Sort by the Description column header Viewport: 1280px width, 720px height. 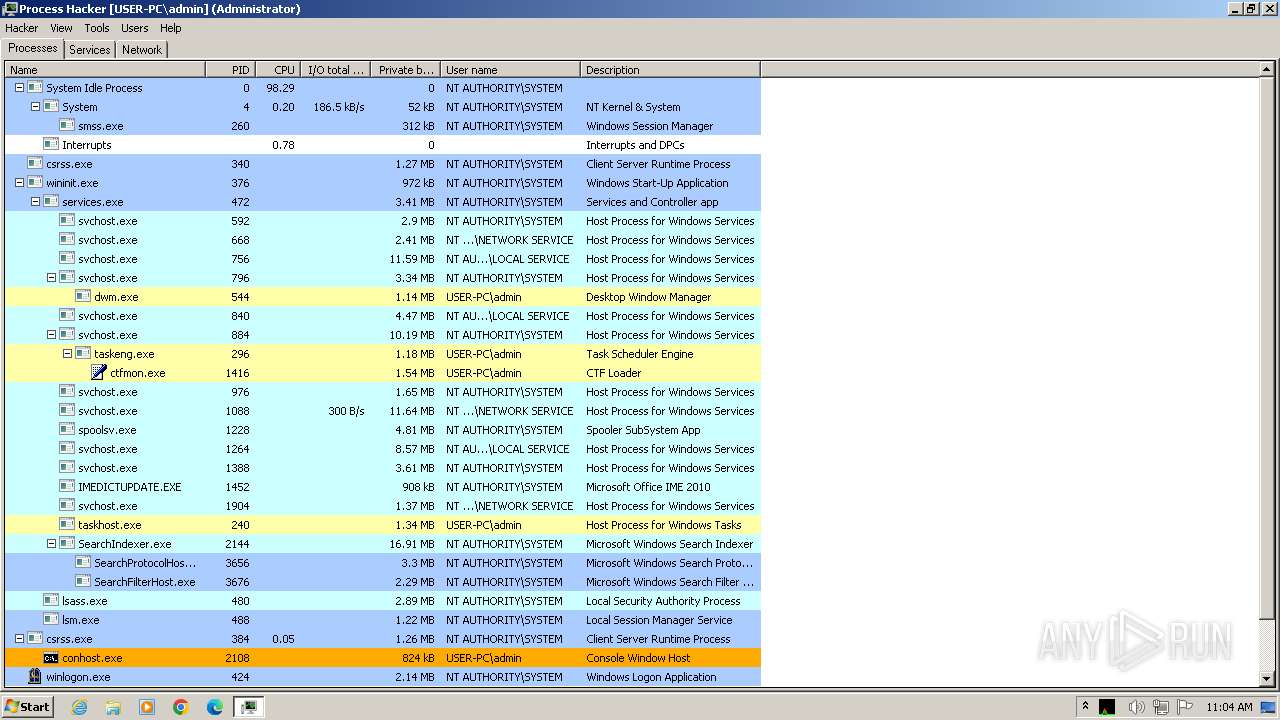(670, 70)
